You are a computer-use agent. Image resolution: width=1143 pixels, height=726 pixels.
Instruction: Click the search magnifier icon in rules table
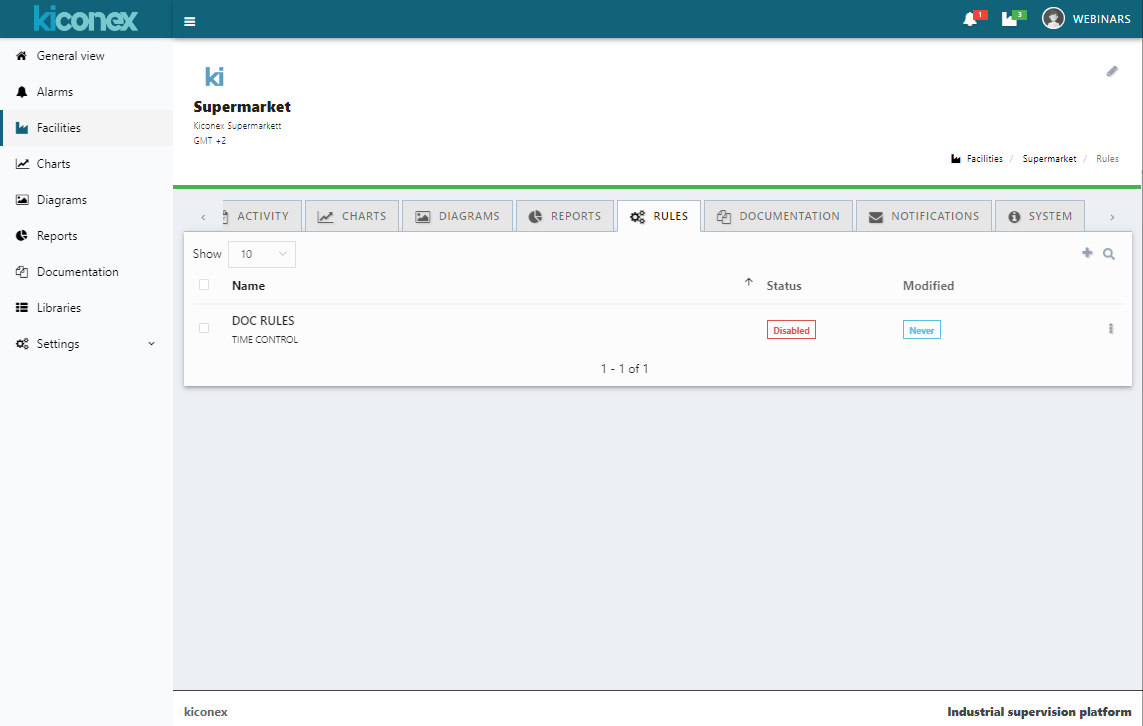(1109, 254)
